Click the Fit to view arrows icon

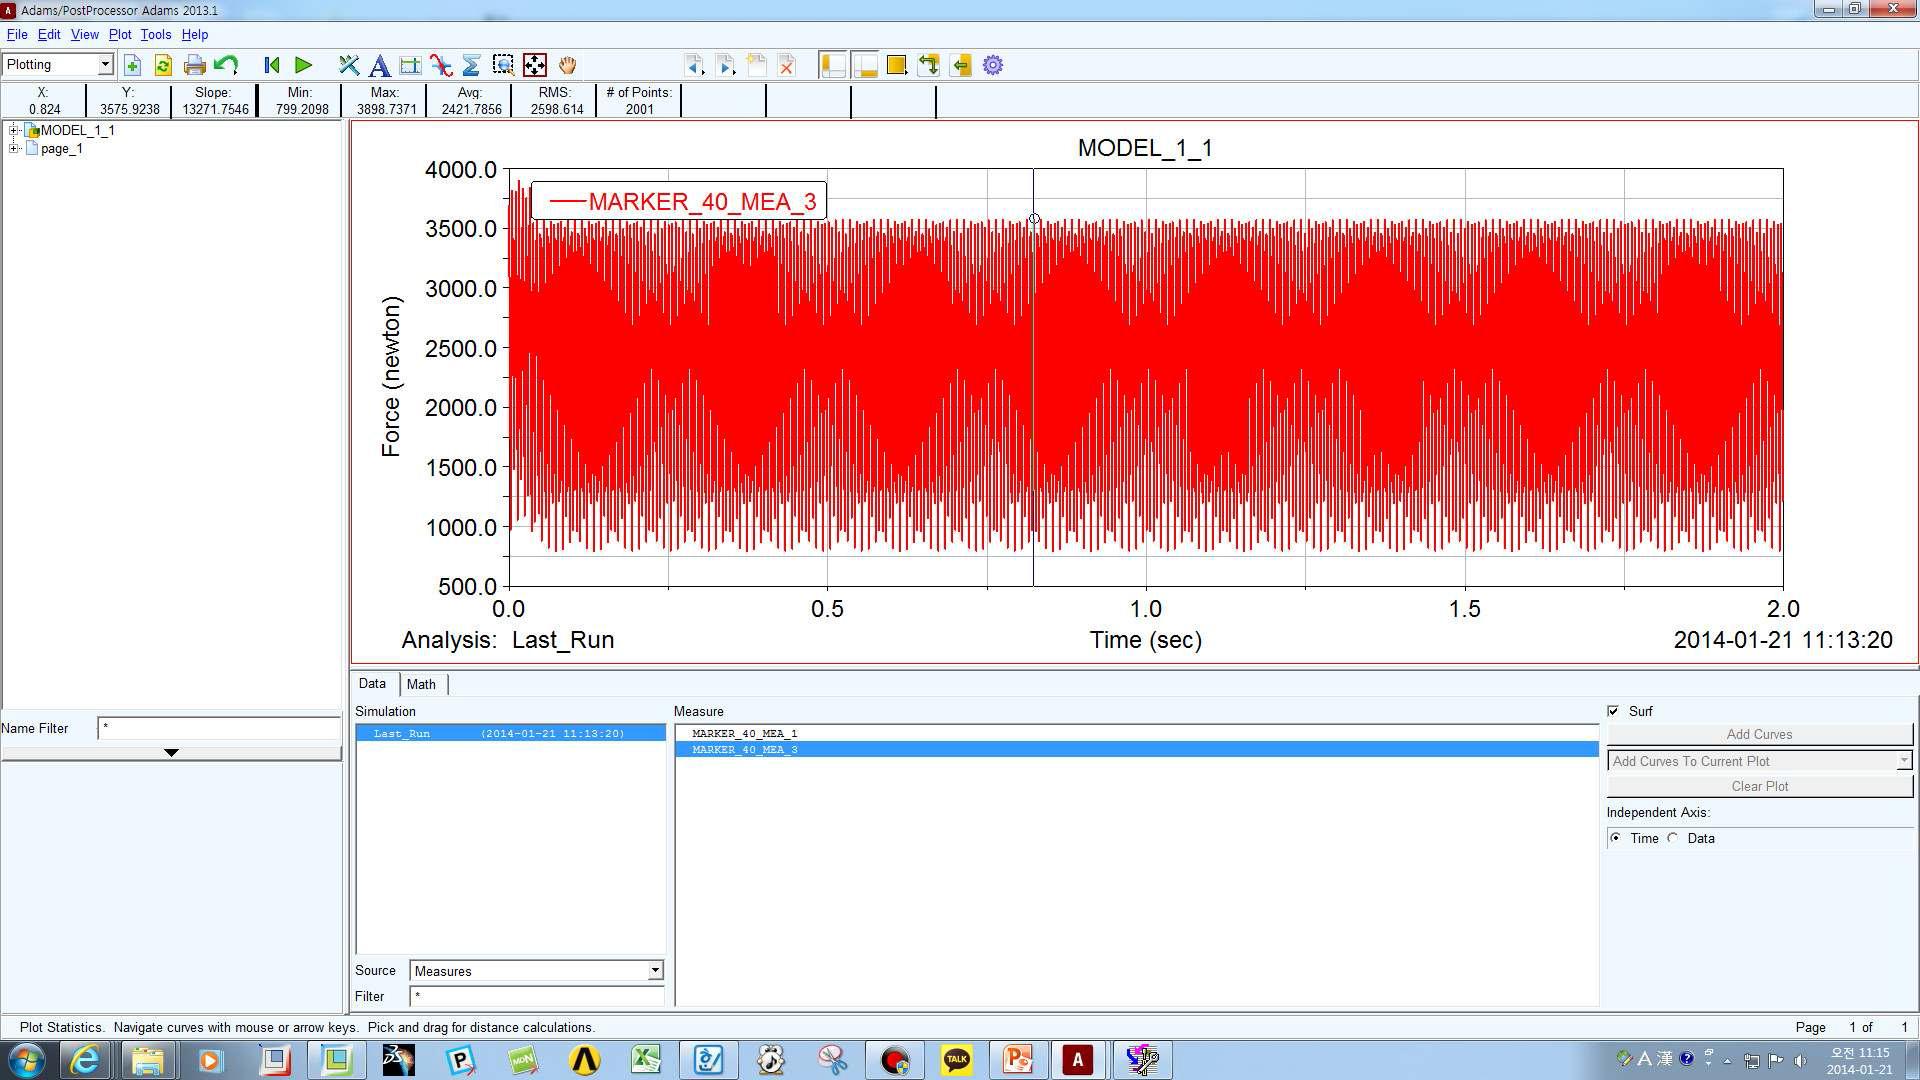[535, 66]
